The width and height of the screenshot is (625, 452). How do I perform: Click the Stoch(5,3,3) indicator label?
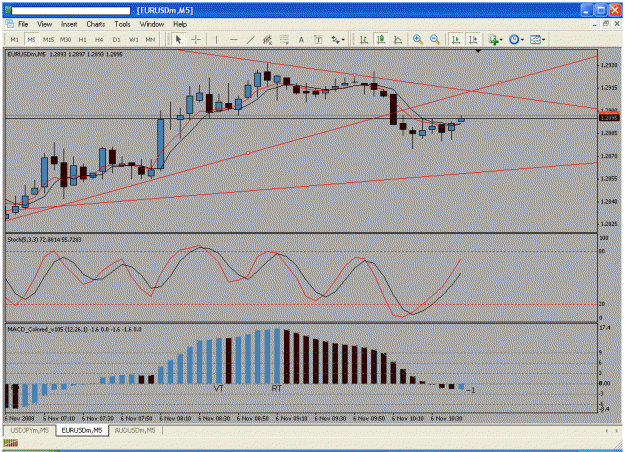coord(44,240)
